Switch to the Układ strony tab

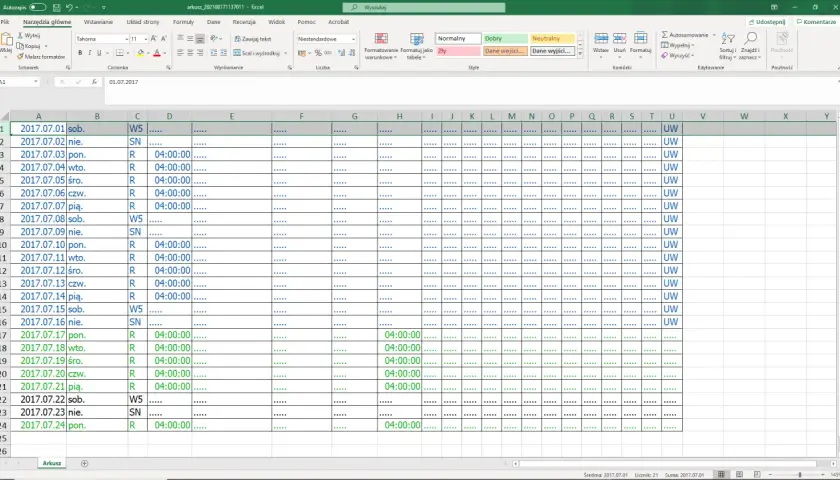[142, 22]
